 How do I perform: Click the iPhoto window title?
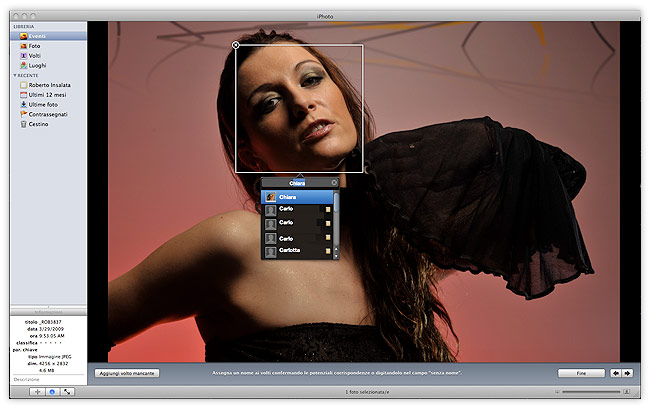(x=325, y=17)
